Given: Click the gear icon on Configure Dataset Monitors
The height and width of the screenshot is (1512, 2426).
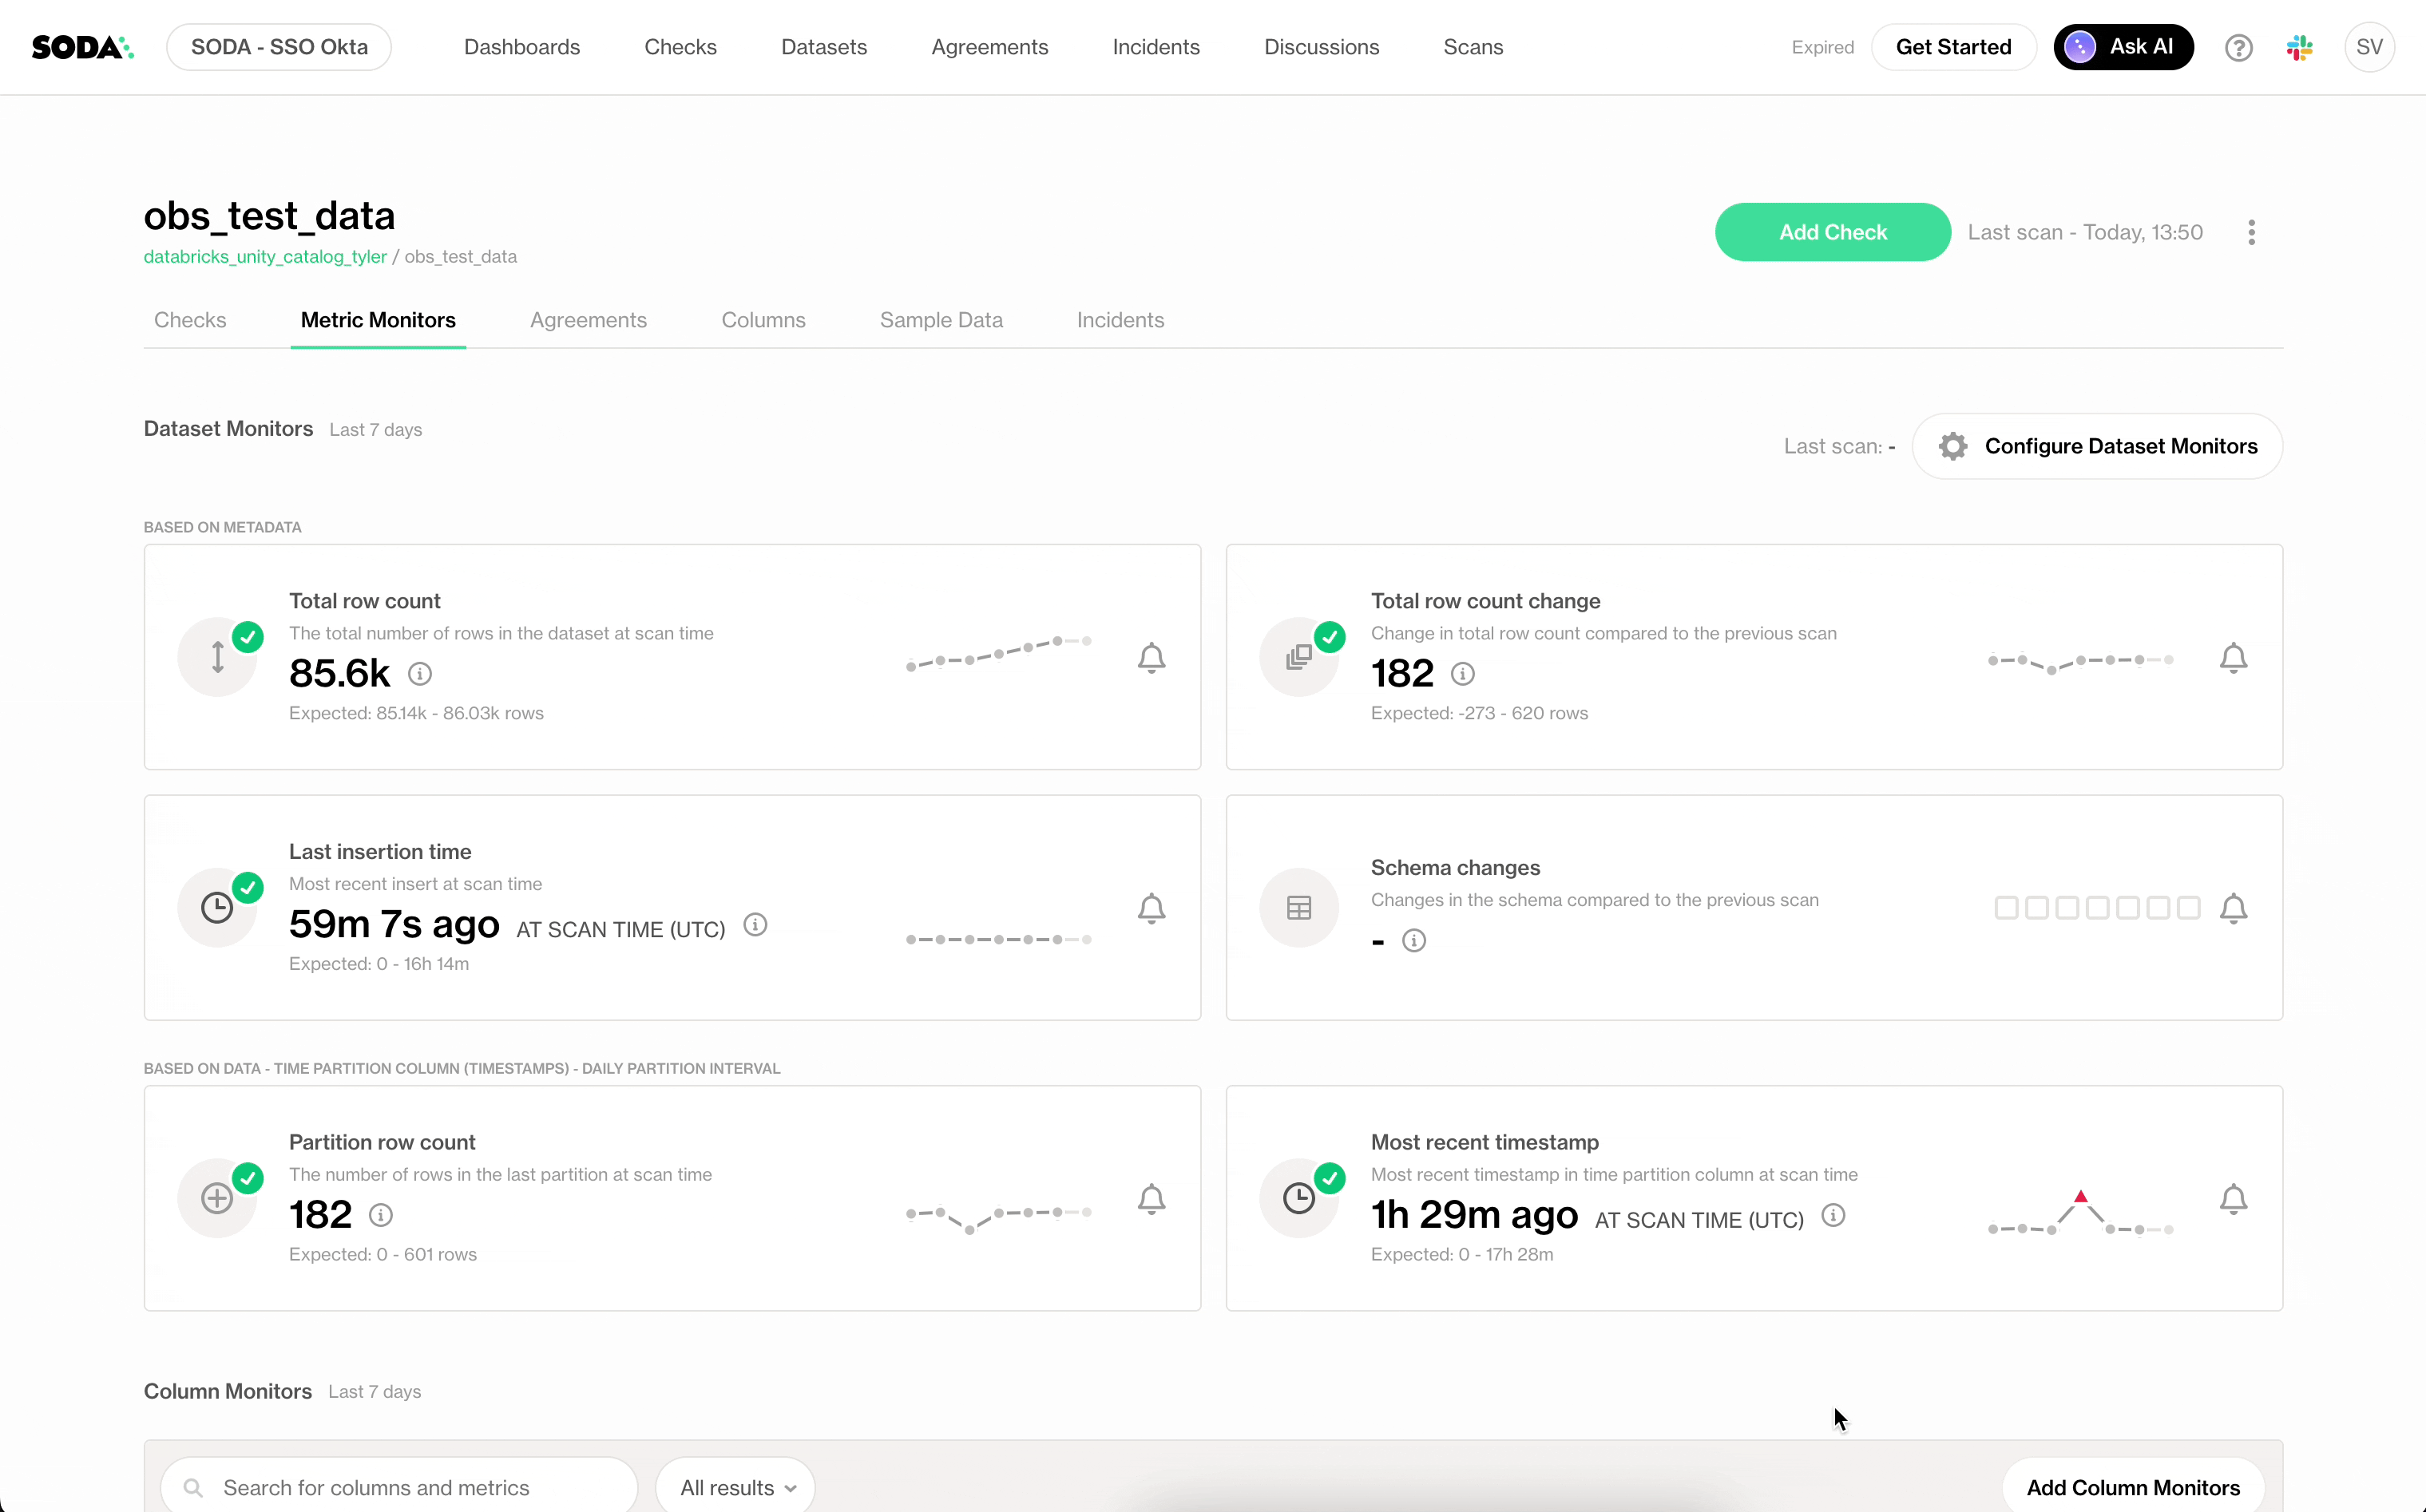Looking at the screenshot, I should [1952, 446].
